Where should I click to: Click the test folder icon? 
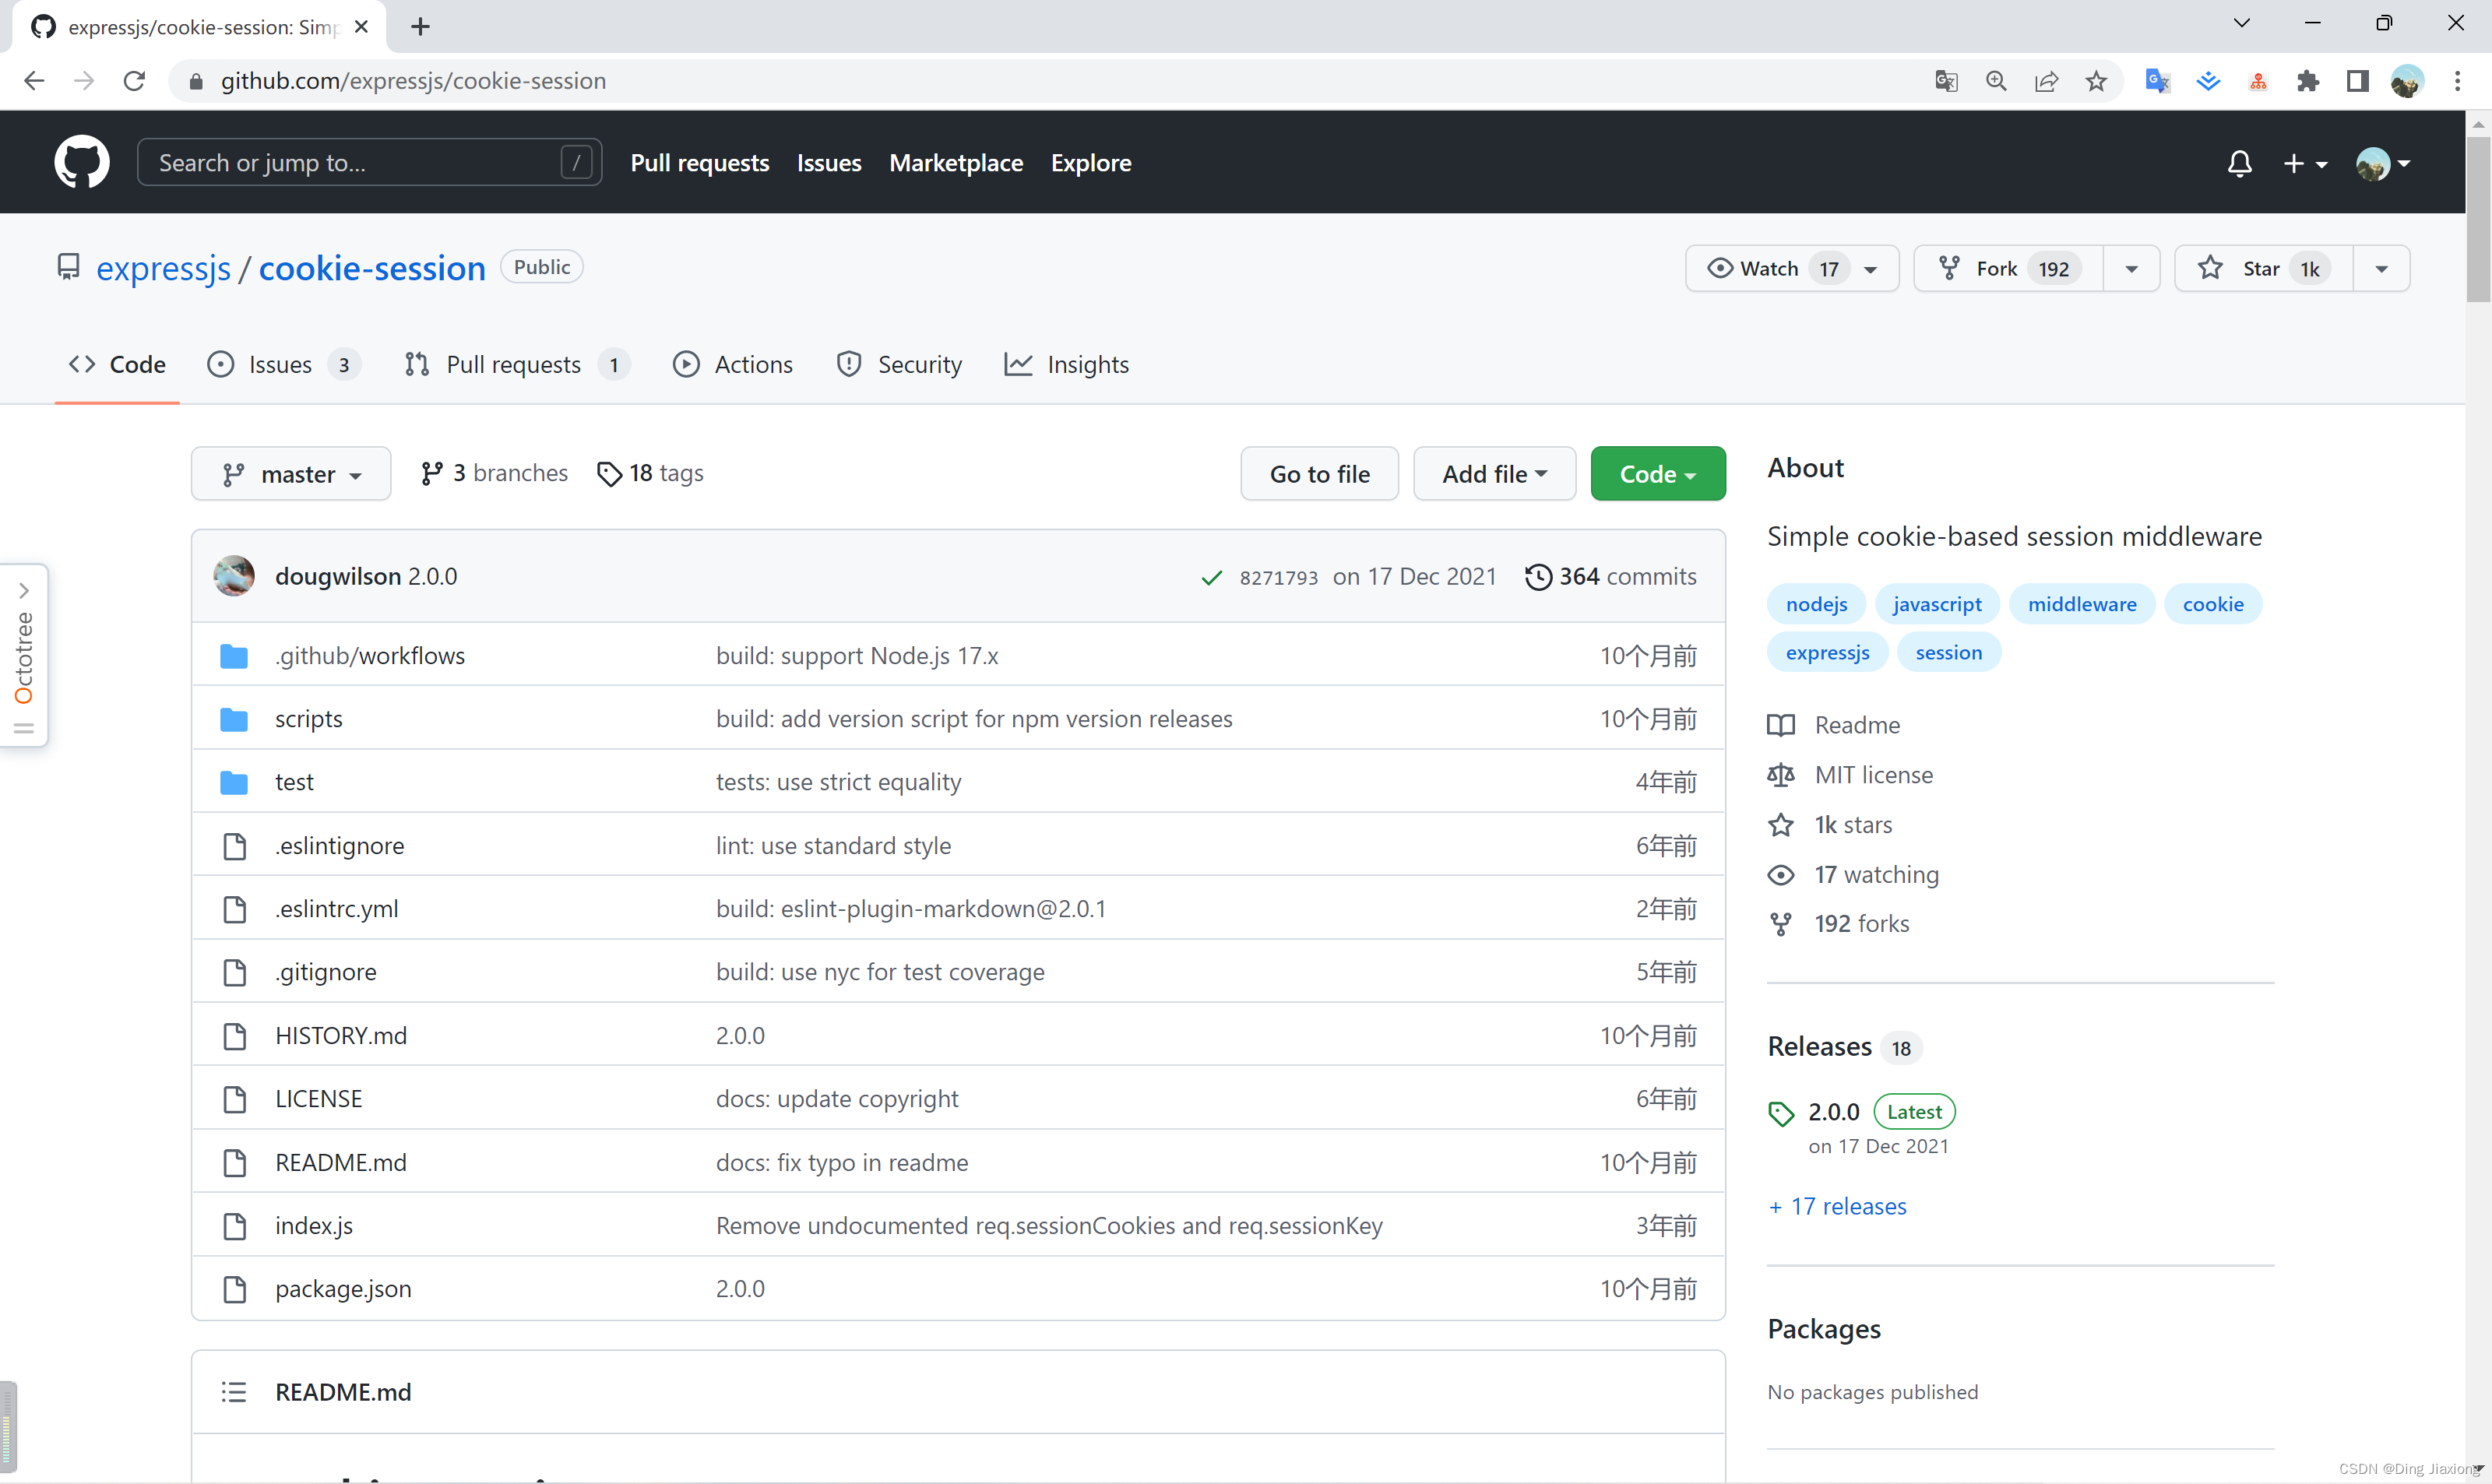pyautogui.click(x=234, y=782)
